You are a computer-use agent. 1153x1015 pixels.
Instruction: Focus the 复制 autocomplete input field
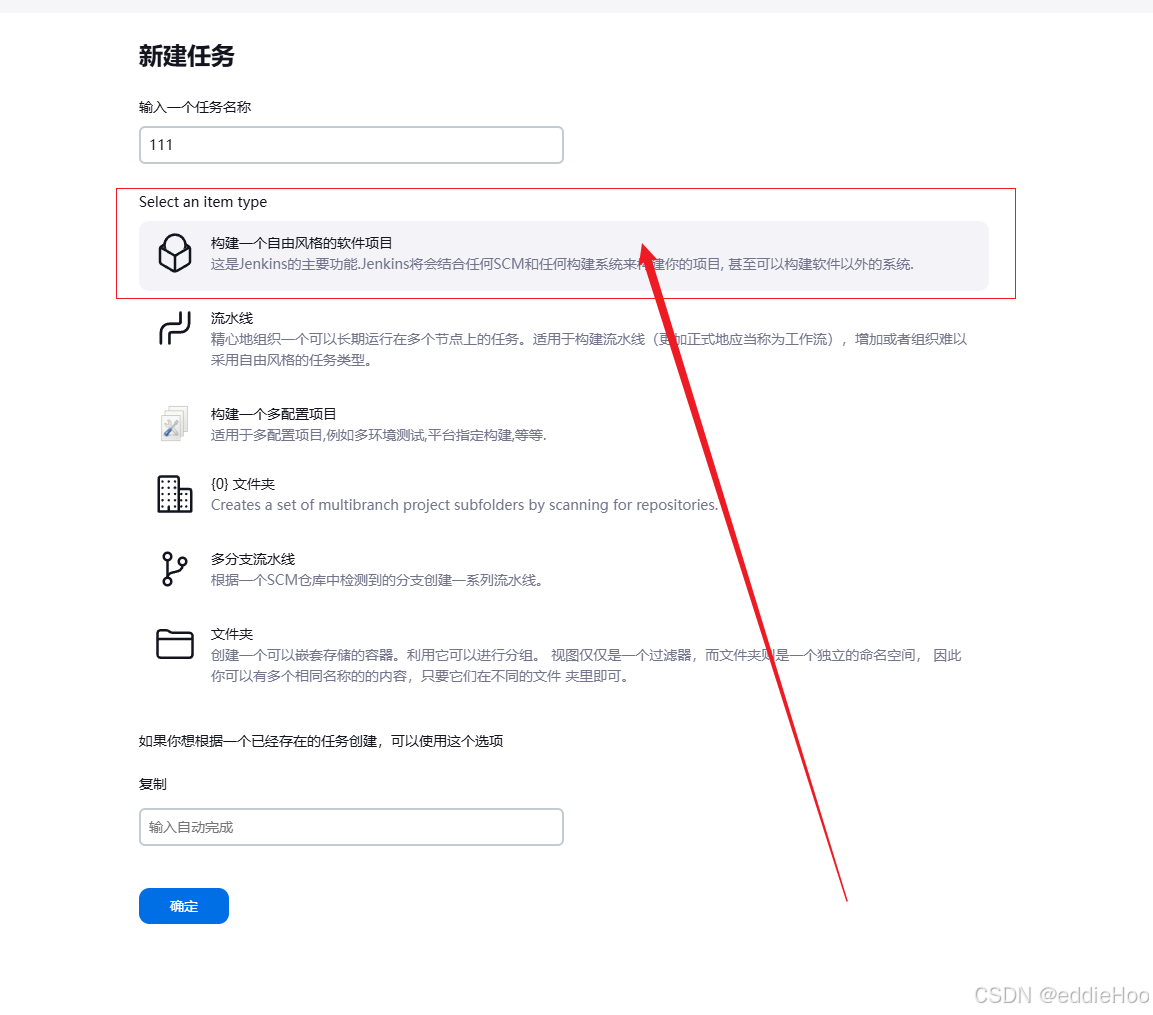351,827
